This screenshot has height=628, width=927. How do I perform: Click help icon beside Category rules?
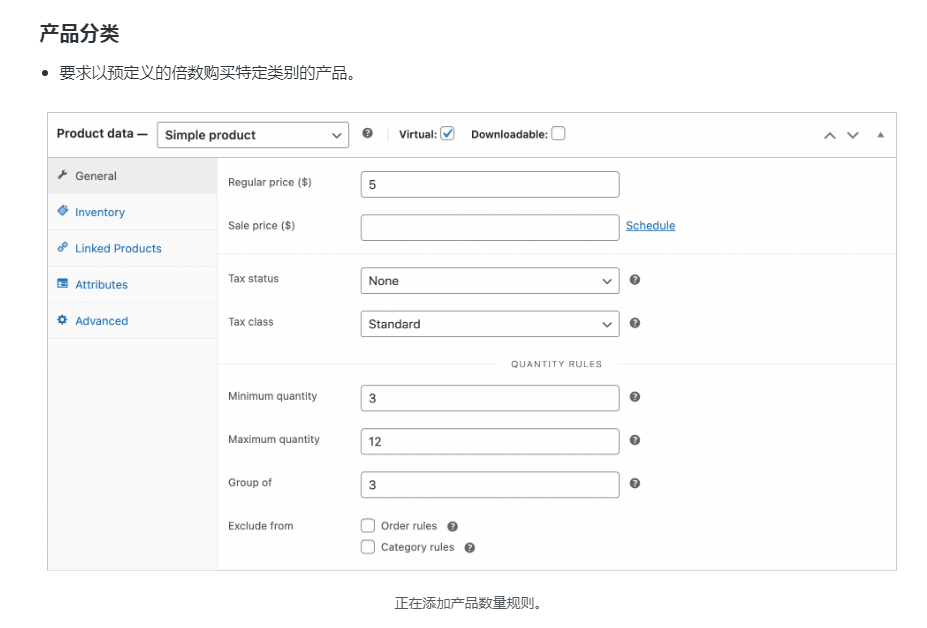[469, 548]
